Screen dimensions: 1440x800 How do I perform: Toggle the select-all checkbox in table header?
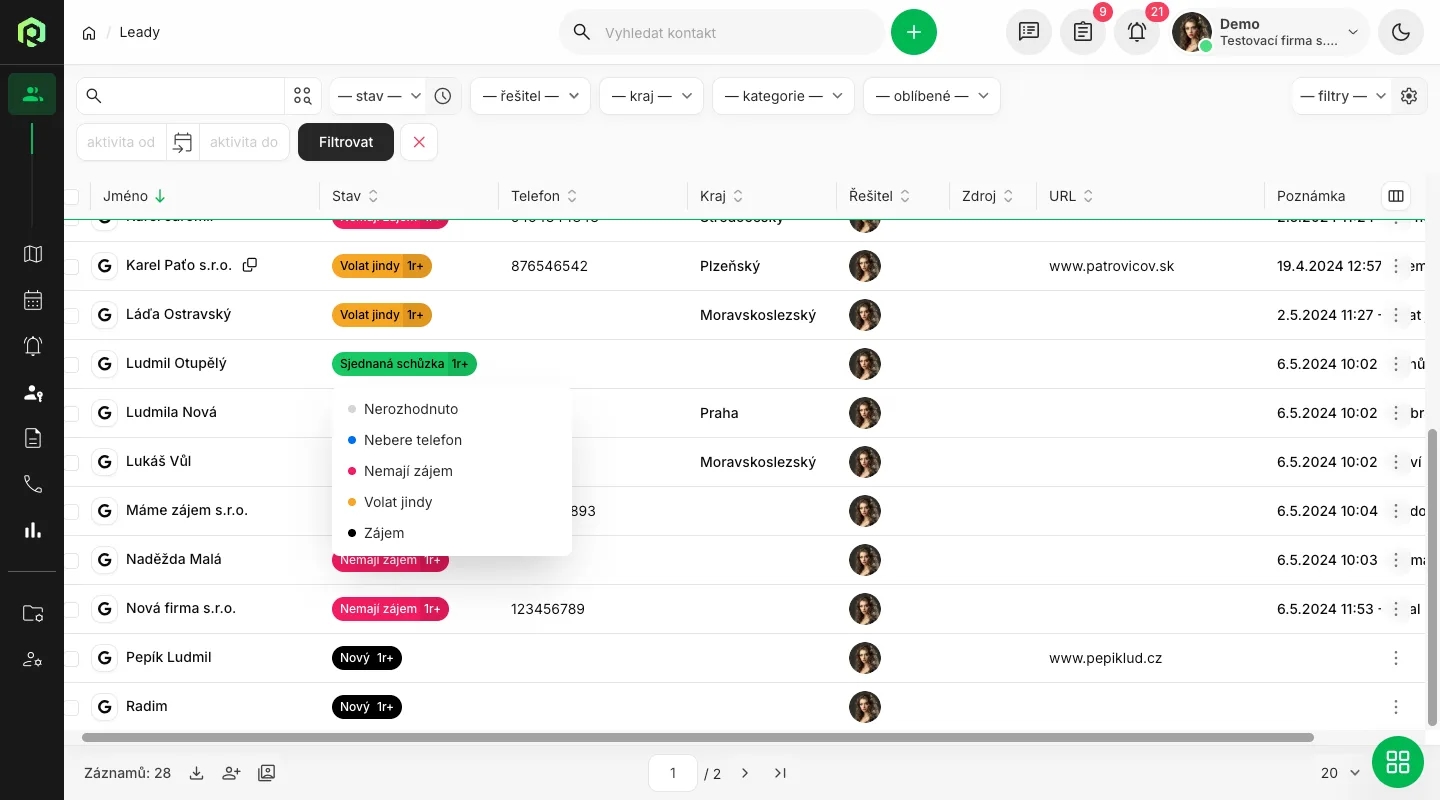coord(72,196)
